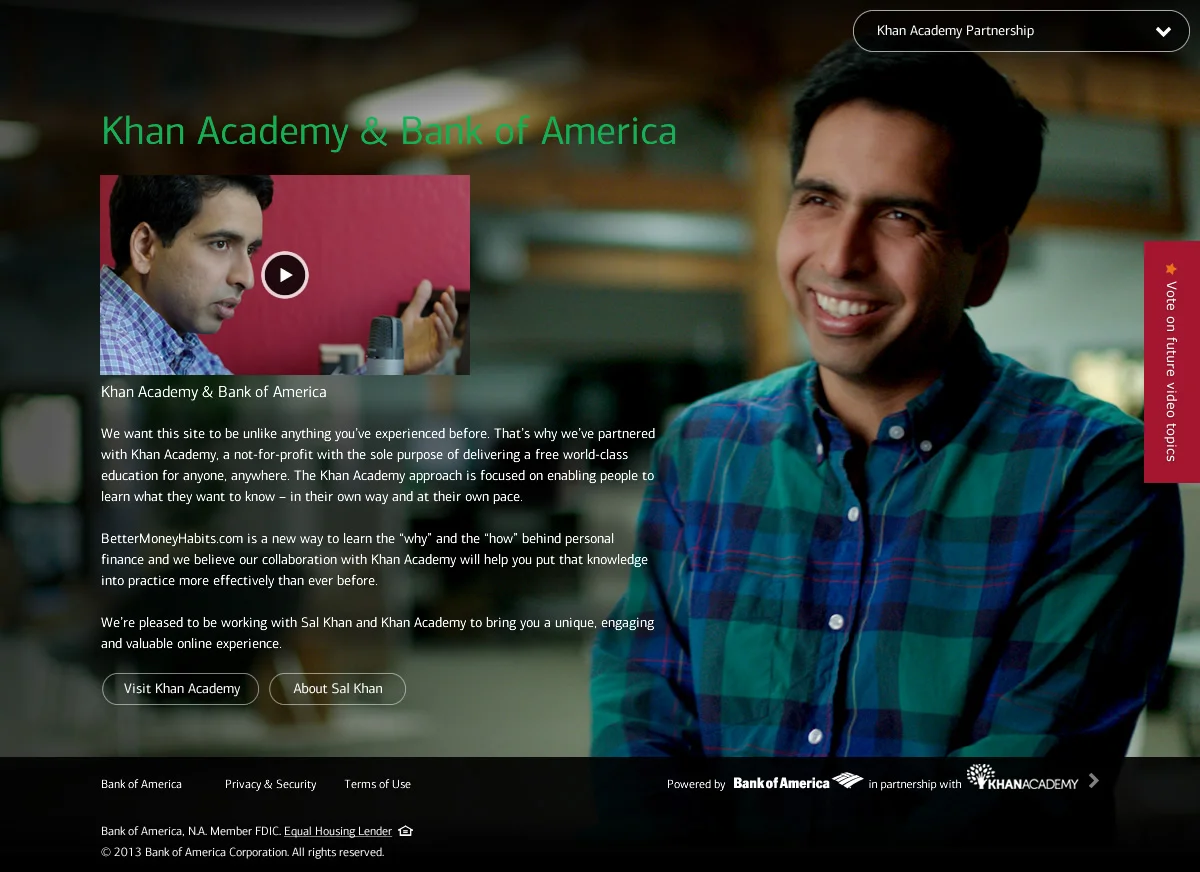The image size is (1200, 872).
Task: Click the Equal Housing house icon
Action: point(405,831)
